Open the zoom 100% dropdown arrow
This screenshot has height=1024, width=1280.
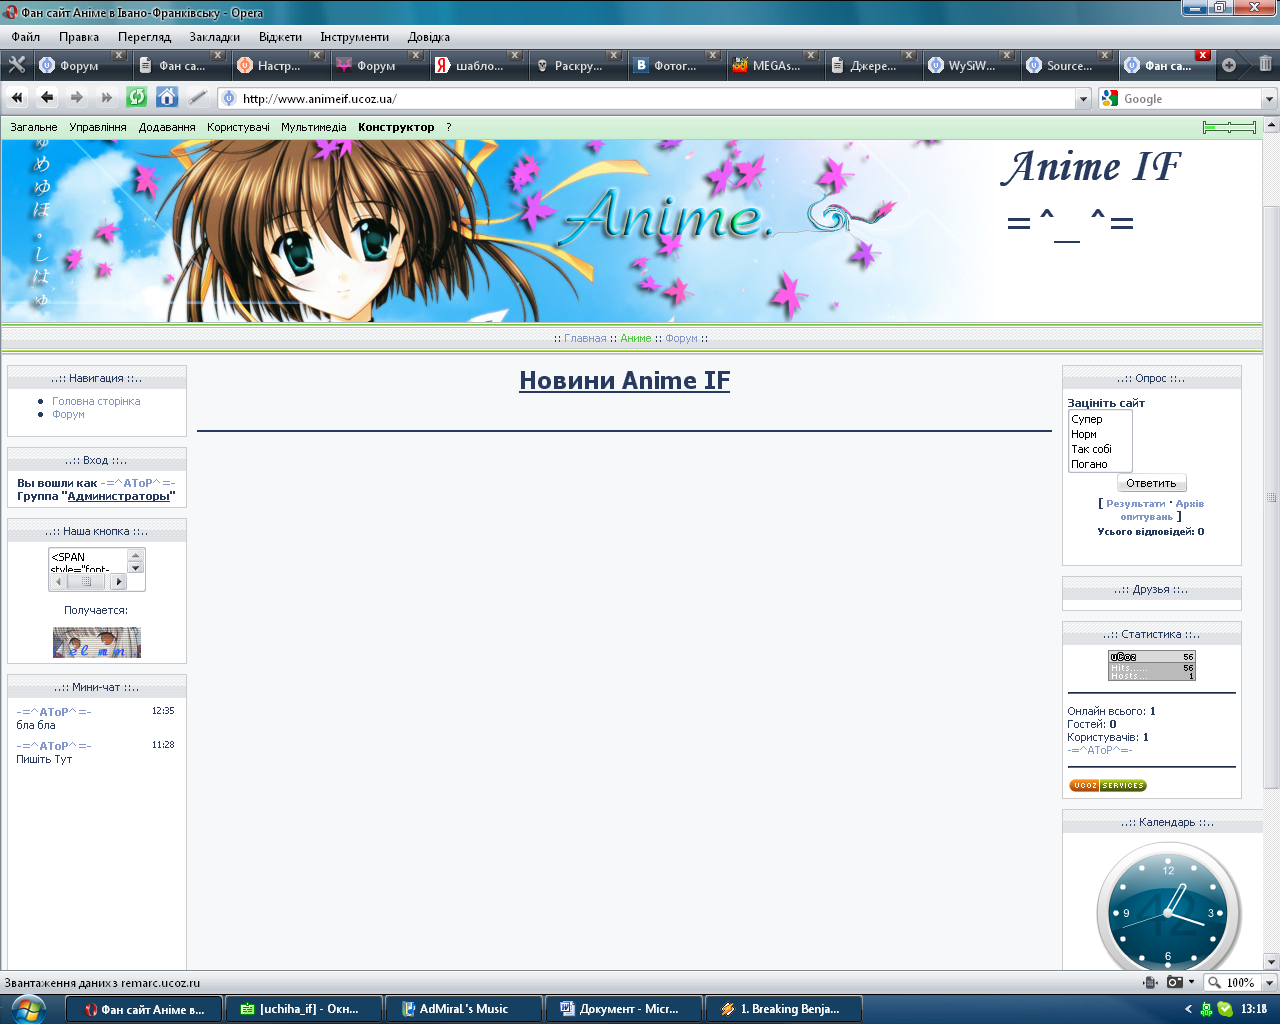point(1269,983)
